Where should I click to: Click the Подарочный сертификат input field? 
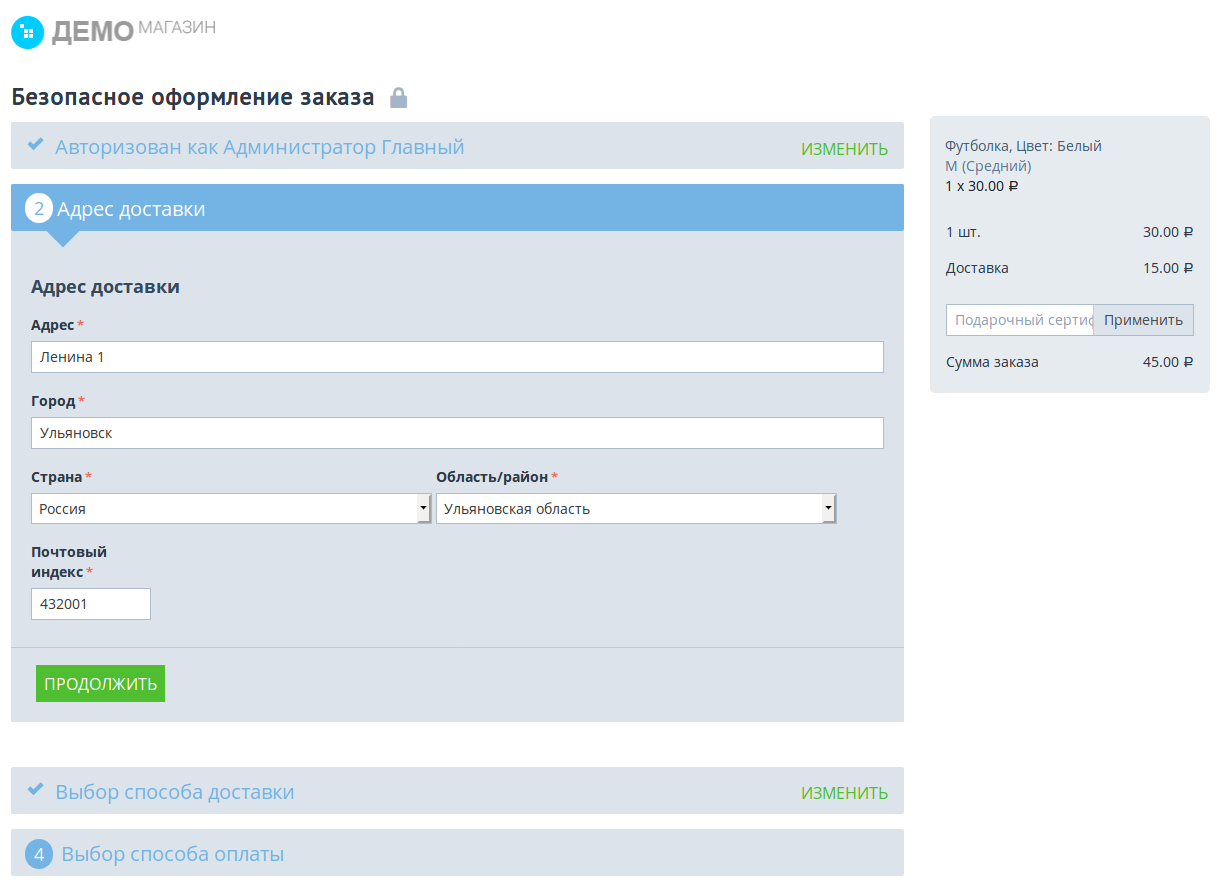tap(1019, 320)
